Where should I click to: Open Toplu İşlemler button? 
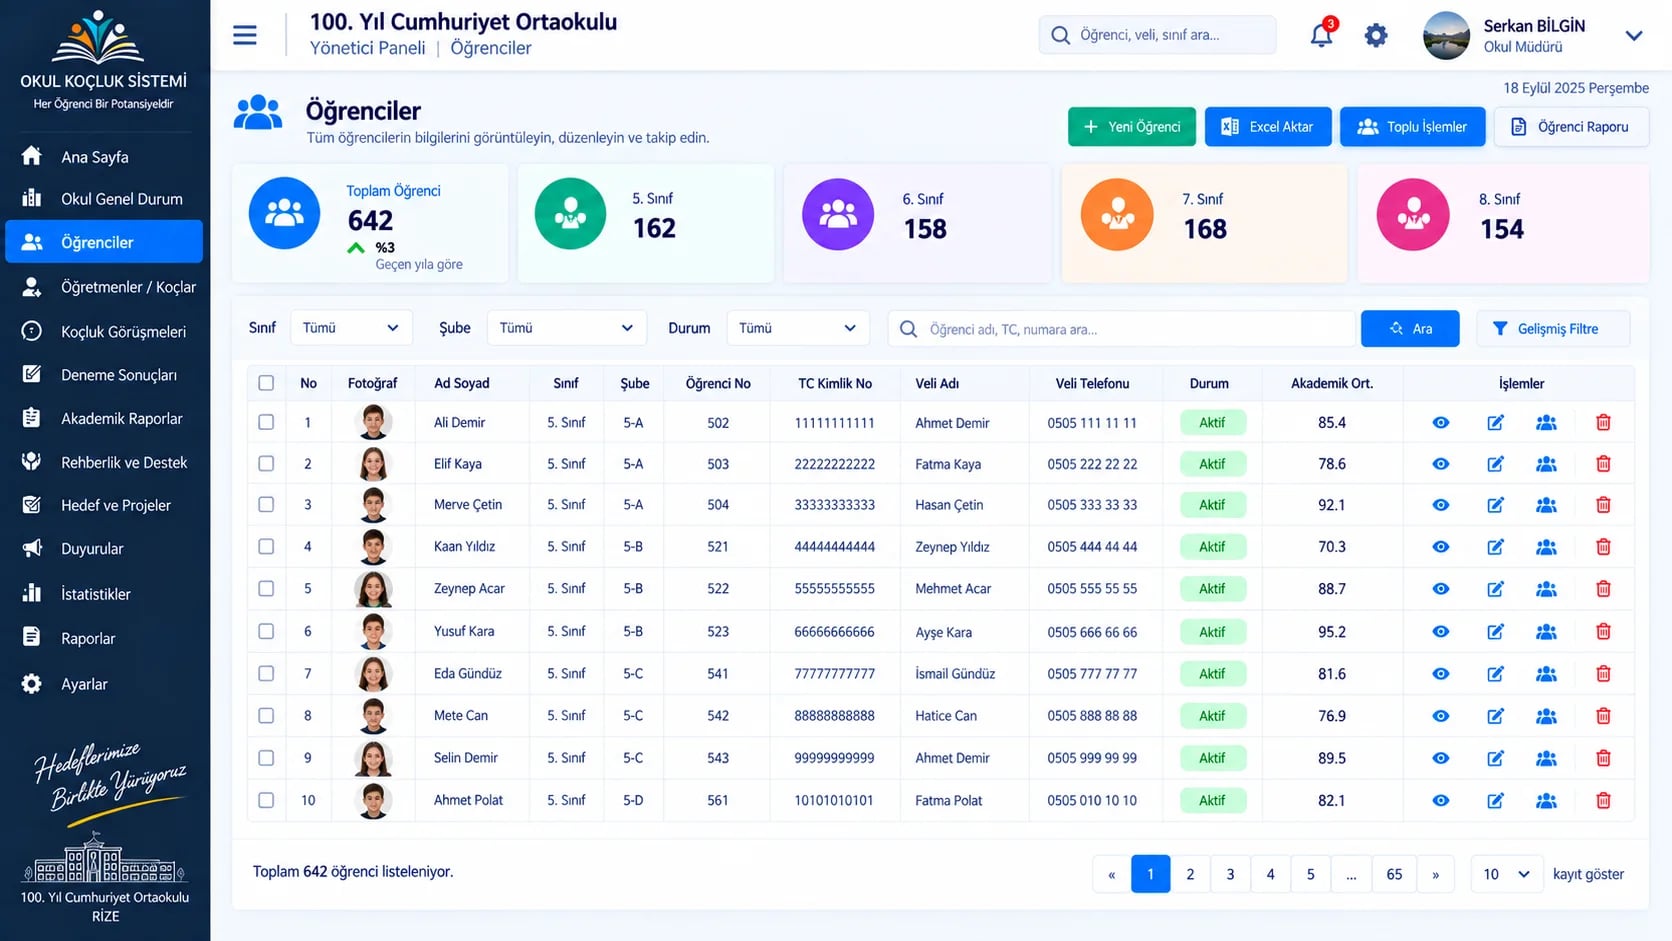click(1412, 127)
